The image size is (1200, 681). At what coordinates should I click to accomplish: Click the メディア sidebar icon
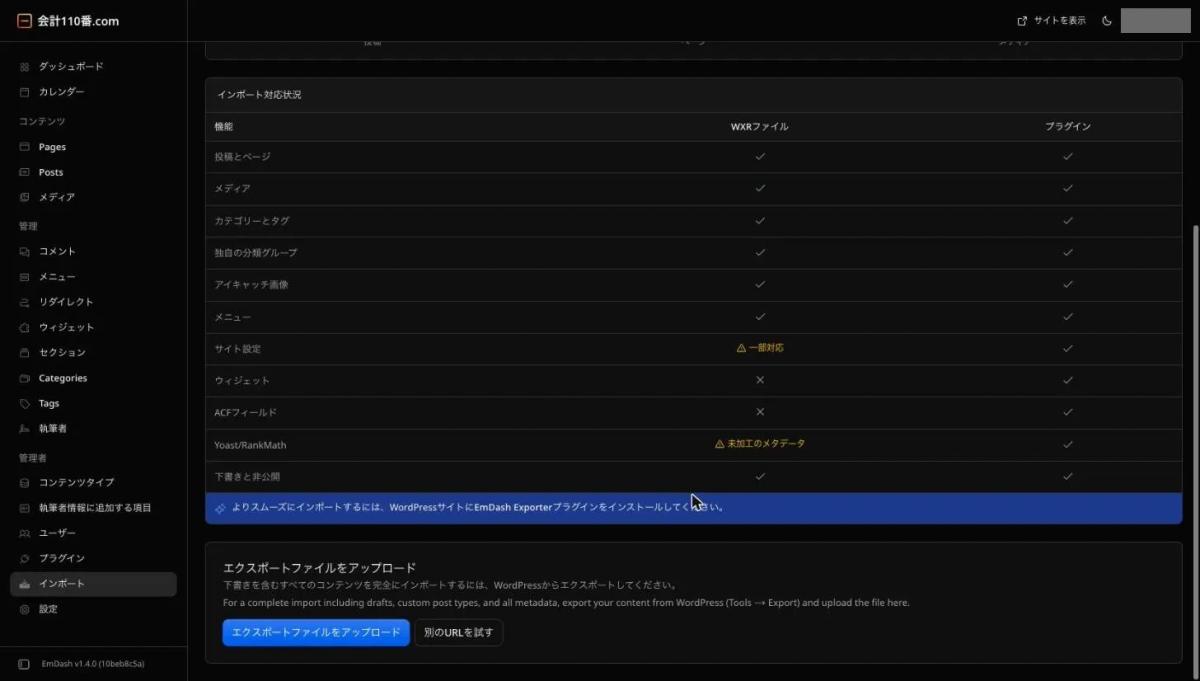click(x=25, y=197)
